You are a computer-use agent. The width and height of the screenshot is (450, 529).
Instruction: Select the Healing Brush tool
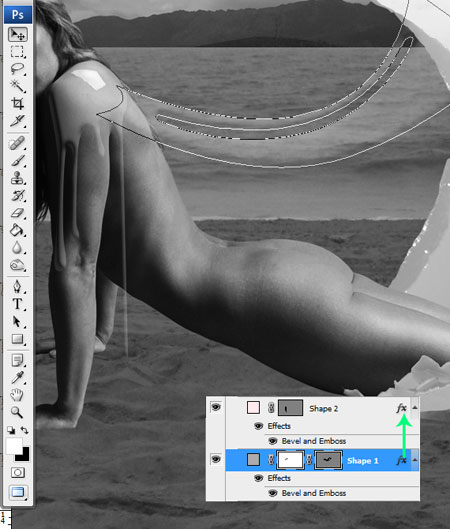pyautogui.click(x=18, y=143)
